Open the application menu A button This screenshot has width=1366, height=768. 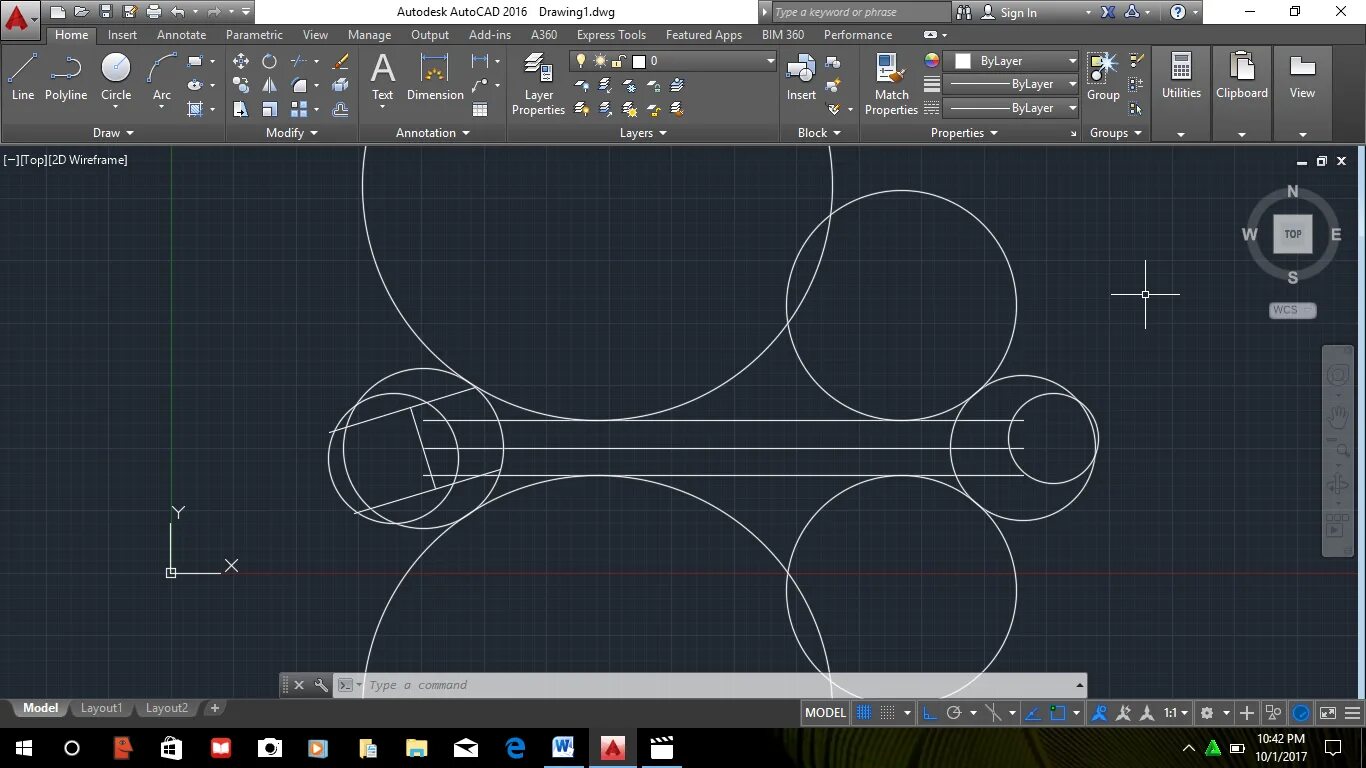20,19
